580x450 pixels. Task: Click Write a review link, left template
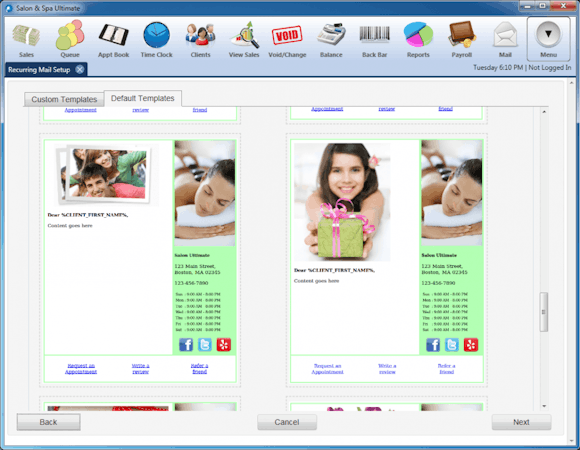(x=141, y=369)
